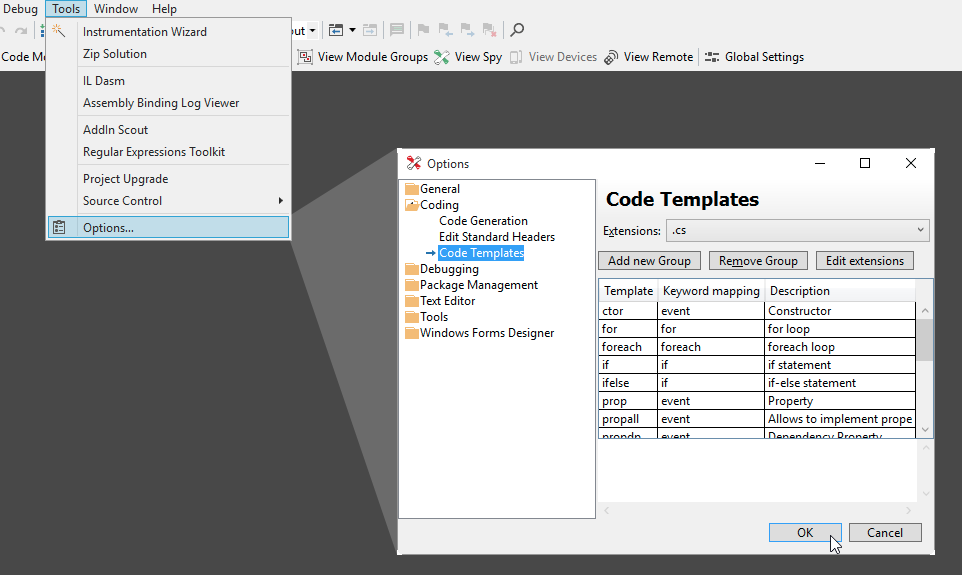Screen dimensions: 962x575
Task: Click Edit extensions button
Action: (x=864, y=261)
